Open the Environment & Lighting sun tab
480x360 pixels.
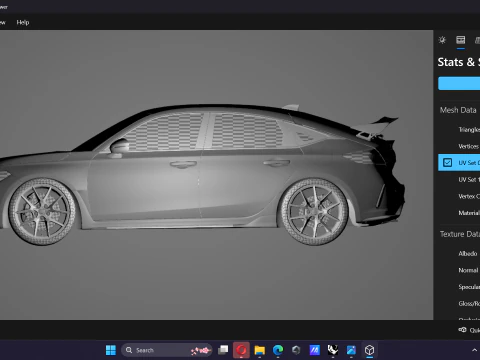(x=442, y=40)
